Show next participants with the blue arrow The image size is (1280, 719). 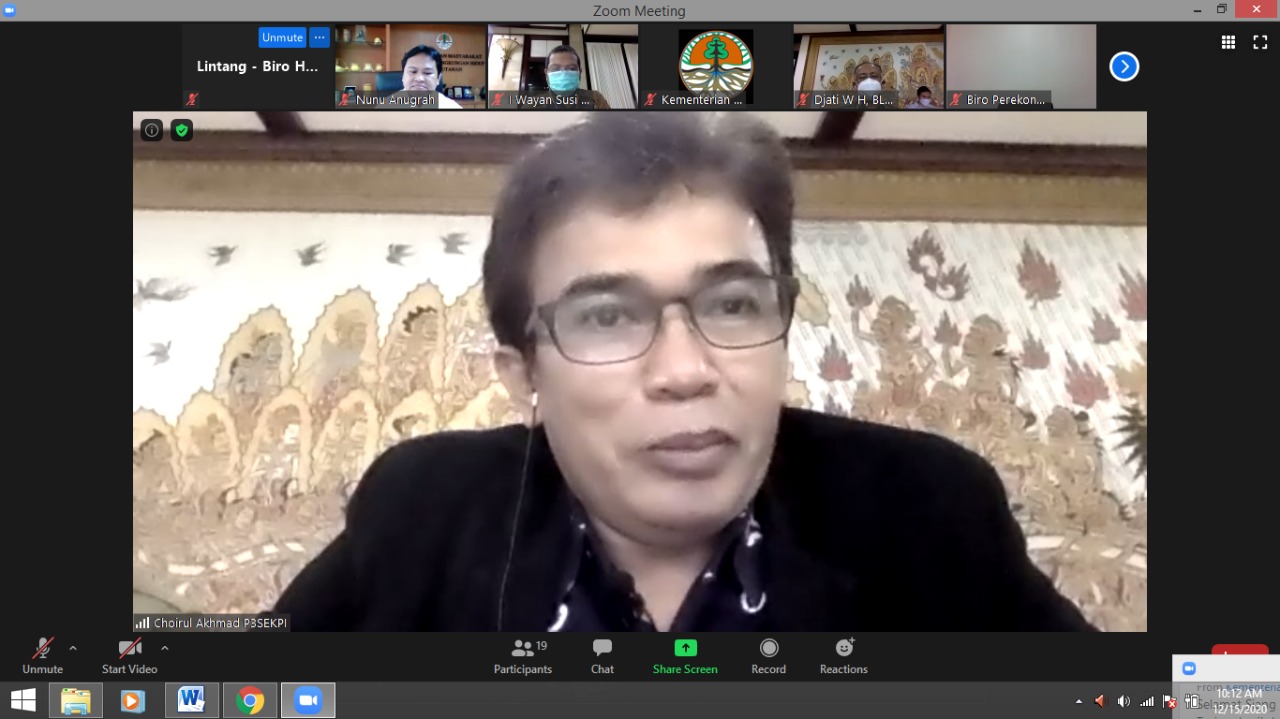pos(1124,67)
